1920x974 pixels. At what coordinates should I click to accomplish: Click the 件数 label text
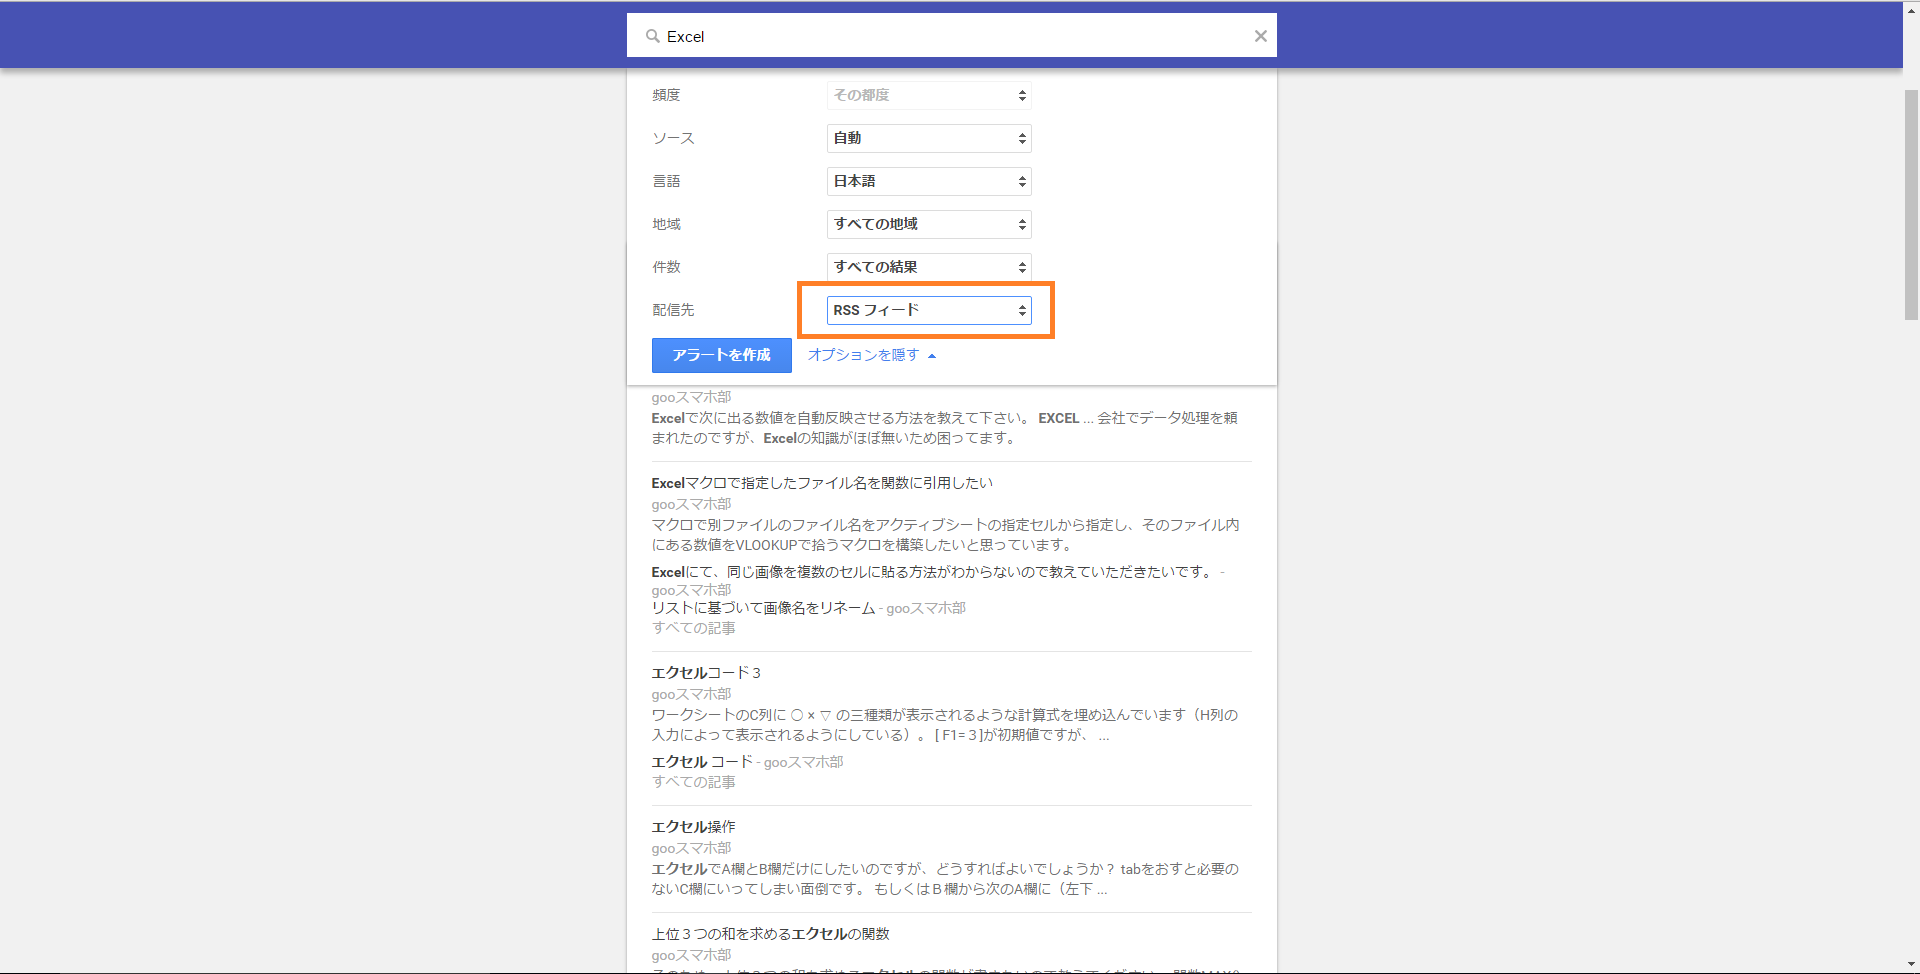tap(666, 267)
